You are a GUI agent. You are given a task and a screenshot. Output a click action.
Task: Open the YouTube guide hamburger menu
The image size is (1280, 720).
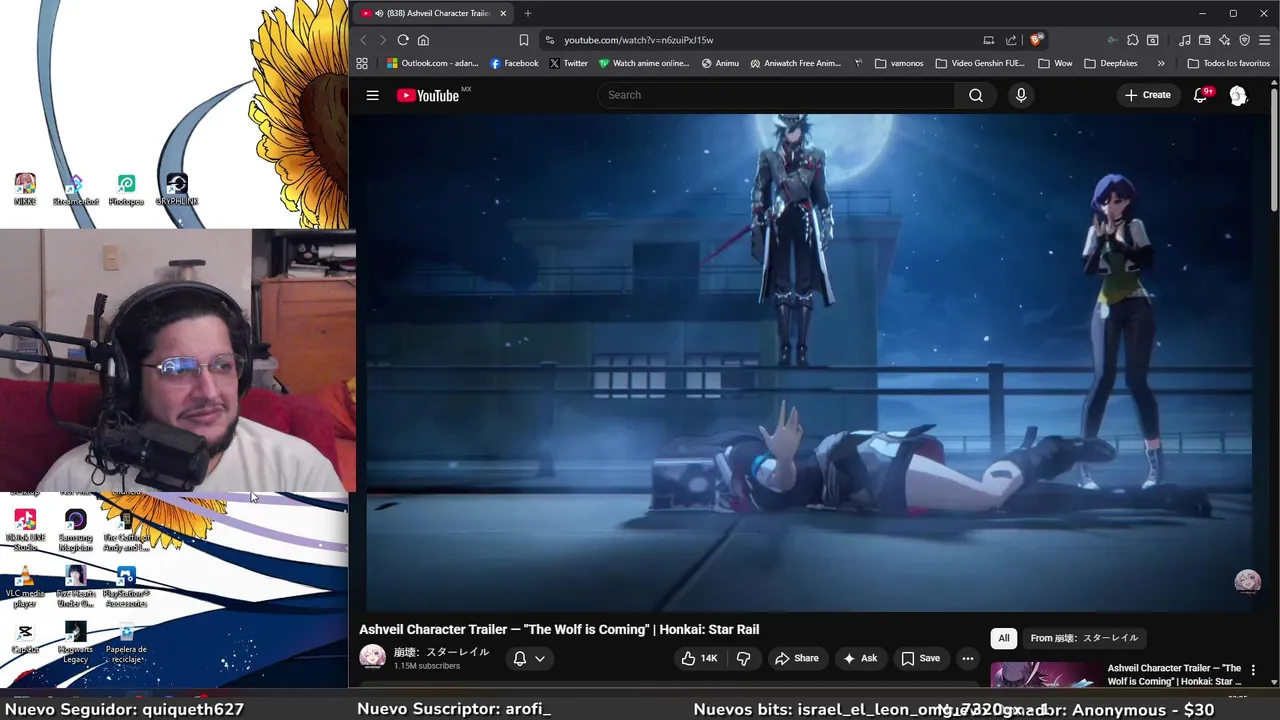(x=372, y=95)
